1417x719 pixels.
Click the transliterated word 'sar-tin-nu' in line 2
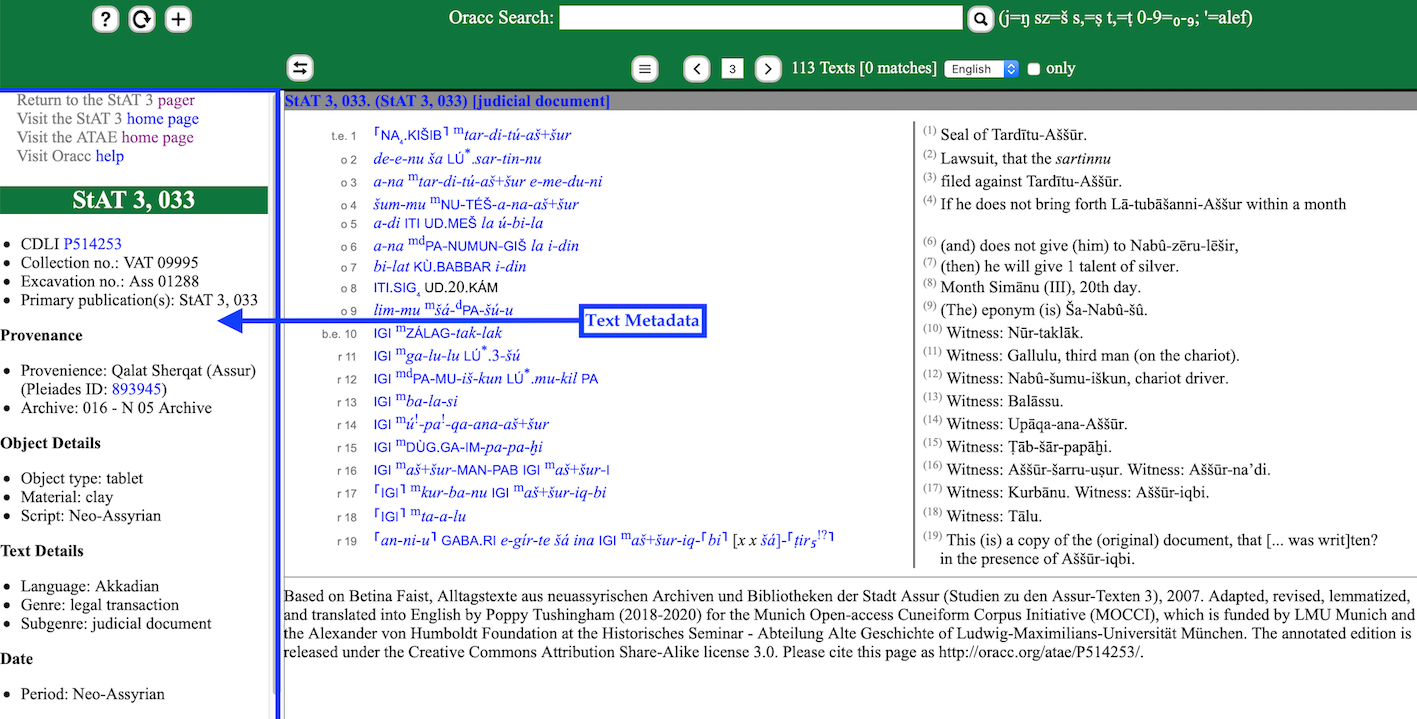point(508,159)
